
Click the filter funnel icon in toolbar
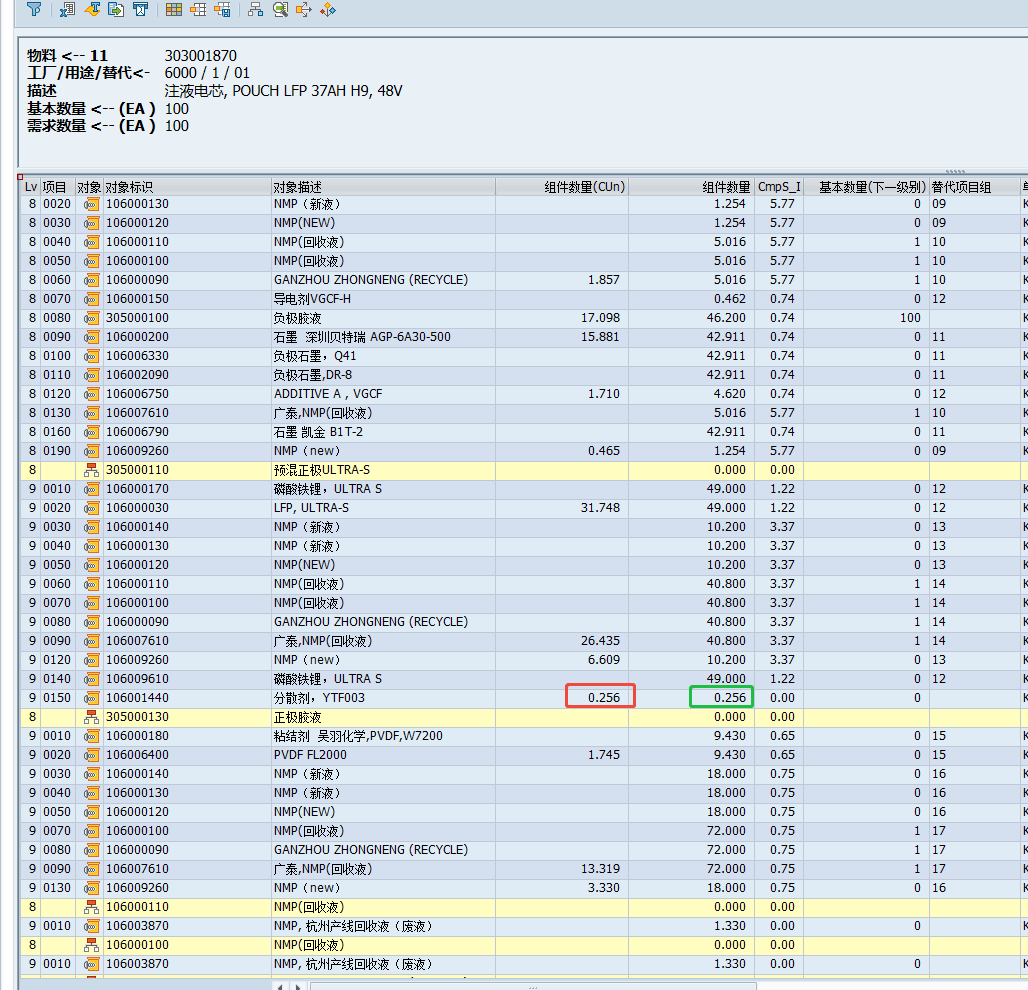34,9
